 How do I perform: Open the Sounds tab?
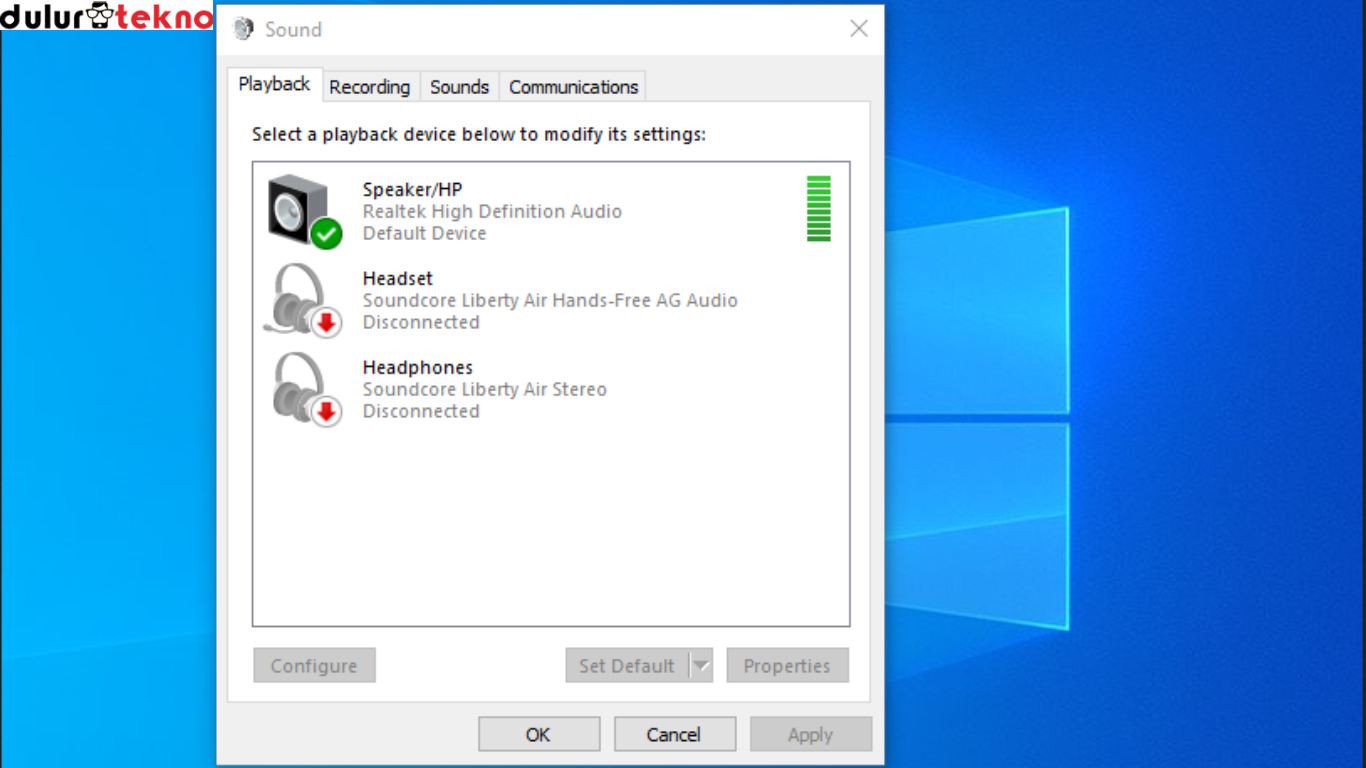click(460, 87)
